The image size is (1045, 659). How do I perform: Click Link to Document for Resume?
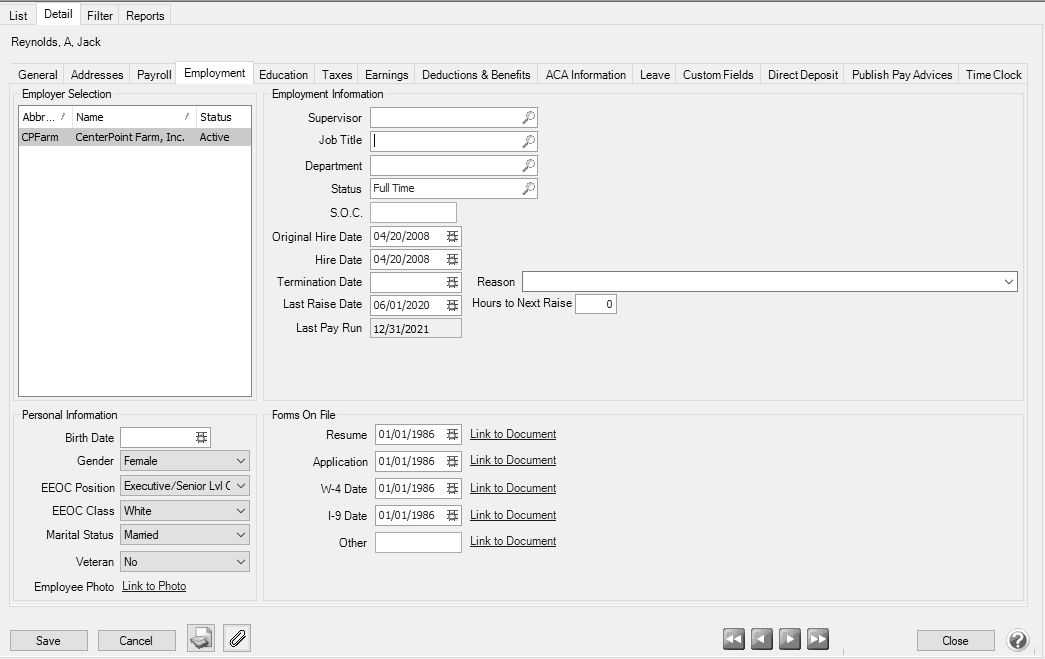click(513, 434)
